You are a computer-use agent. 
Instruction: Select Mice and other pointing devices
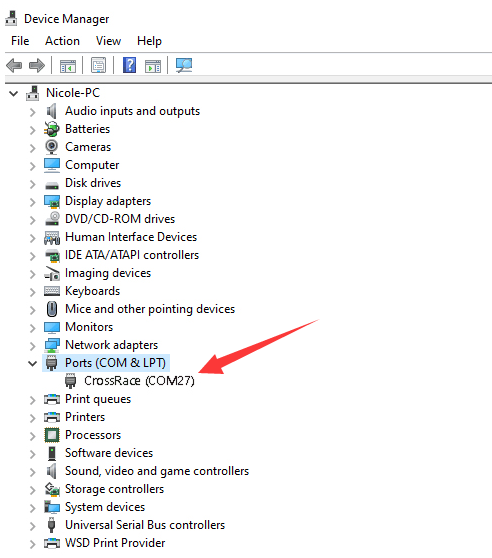tap(150, 309)
